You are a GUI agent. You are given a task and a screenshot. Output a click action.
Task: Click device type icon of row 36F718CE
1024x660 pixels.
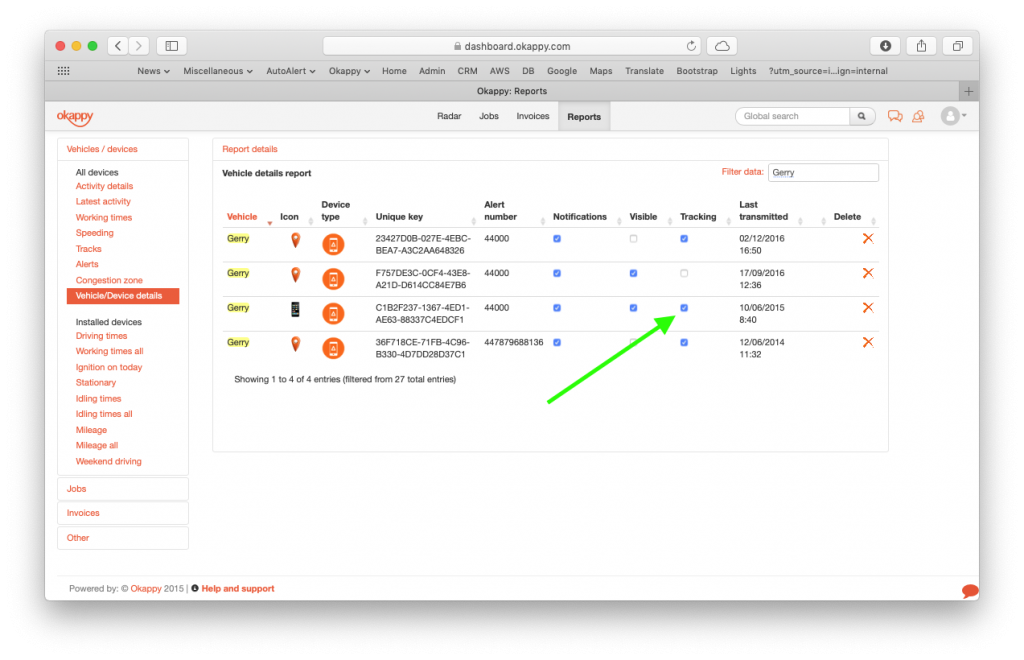click(x=333, y=348)
